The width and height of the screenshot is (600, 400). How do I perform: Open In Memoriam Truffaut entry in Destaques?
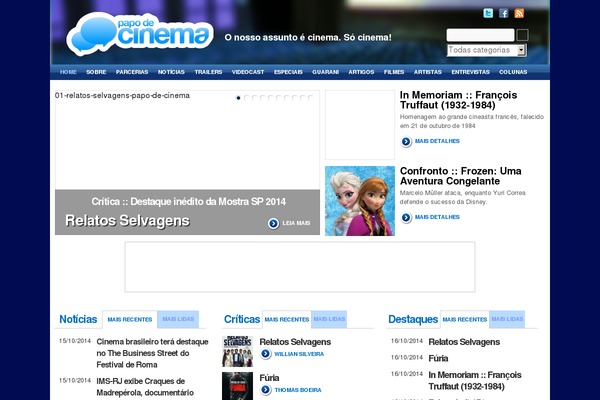tap(475, 380)
